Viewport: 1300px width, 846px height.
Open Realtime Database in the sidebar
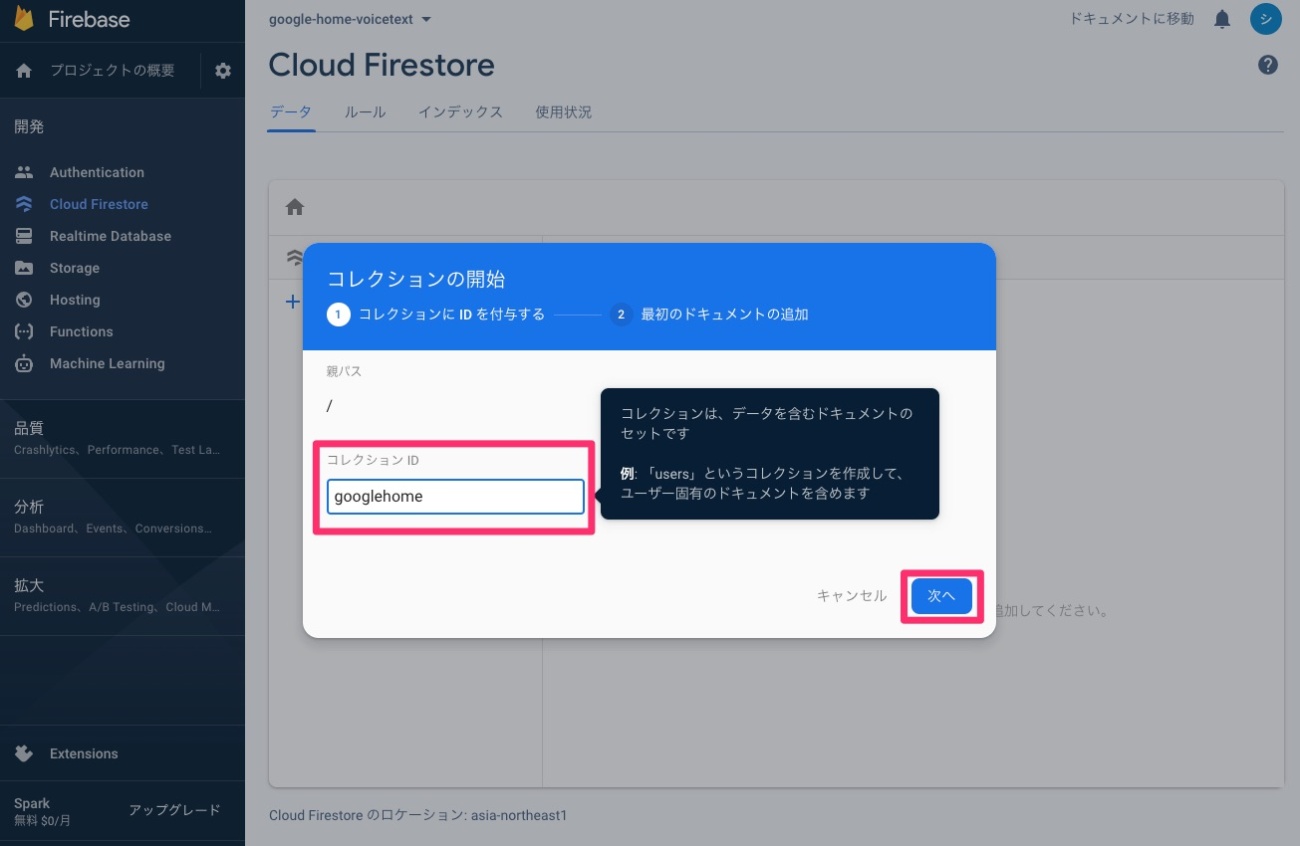(x=110, y=236)
